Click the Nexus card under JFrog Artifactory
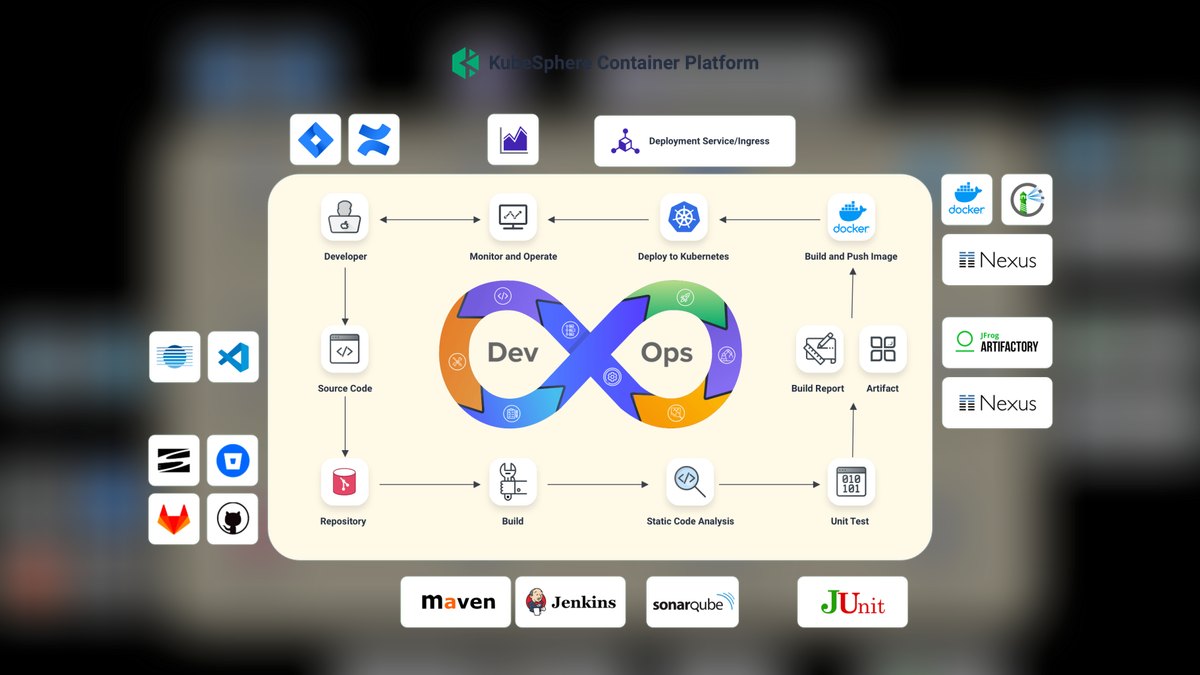 [997, 403]
